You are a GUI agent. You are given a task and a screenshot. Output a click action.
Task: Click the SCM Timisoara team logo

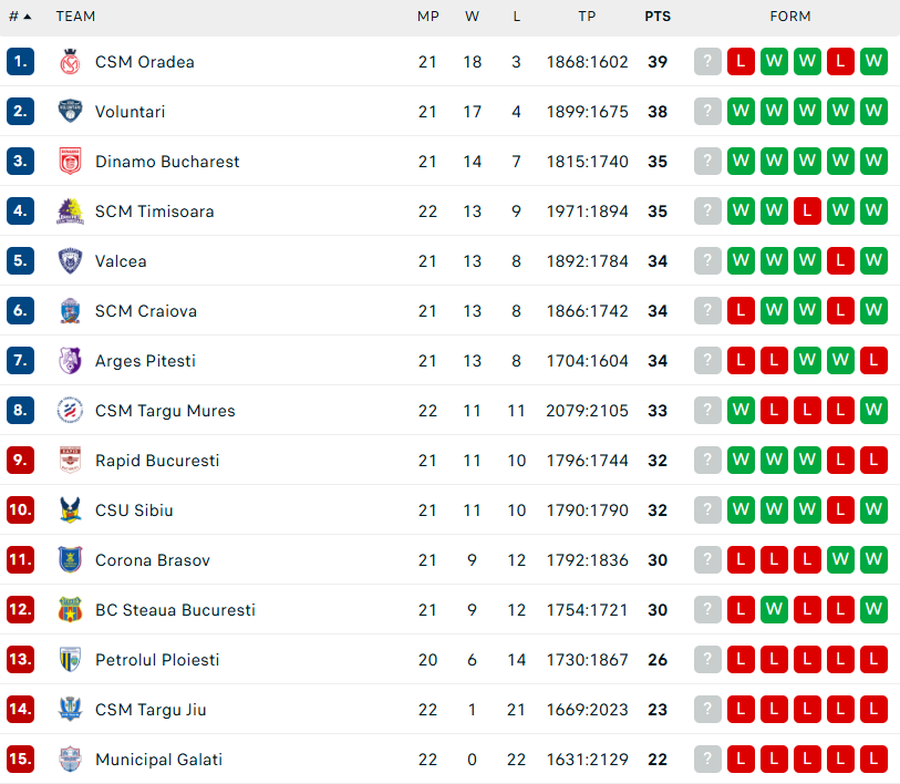(70, 212)
